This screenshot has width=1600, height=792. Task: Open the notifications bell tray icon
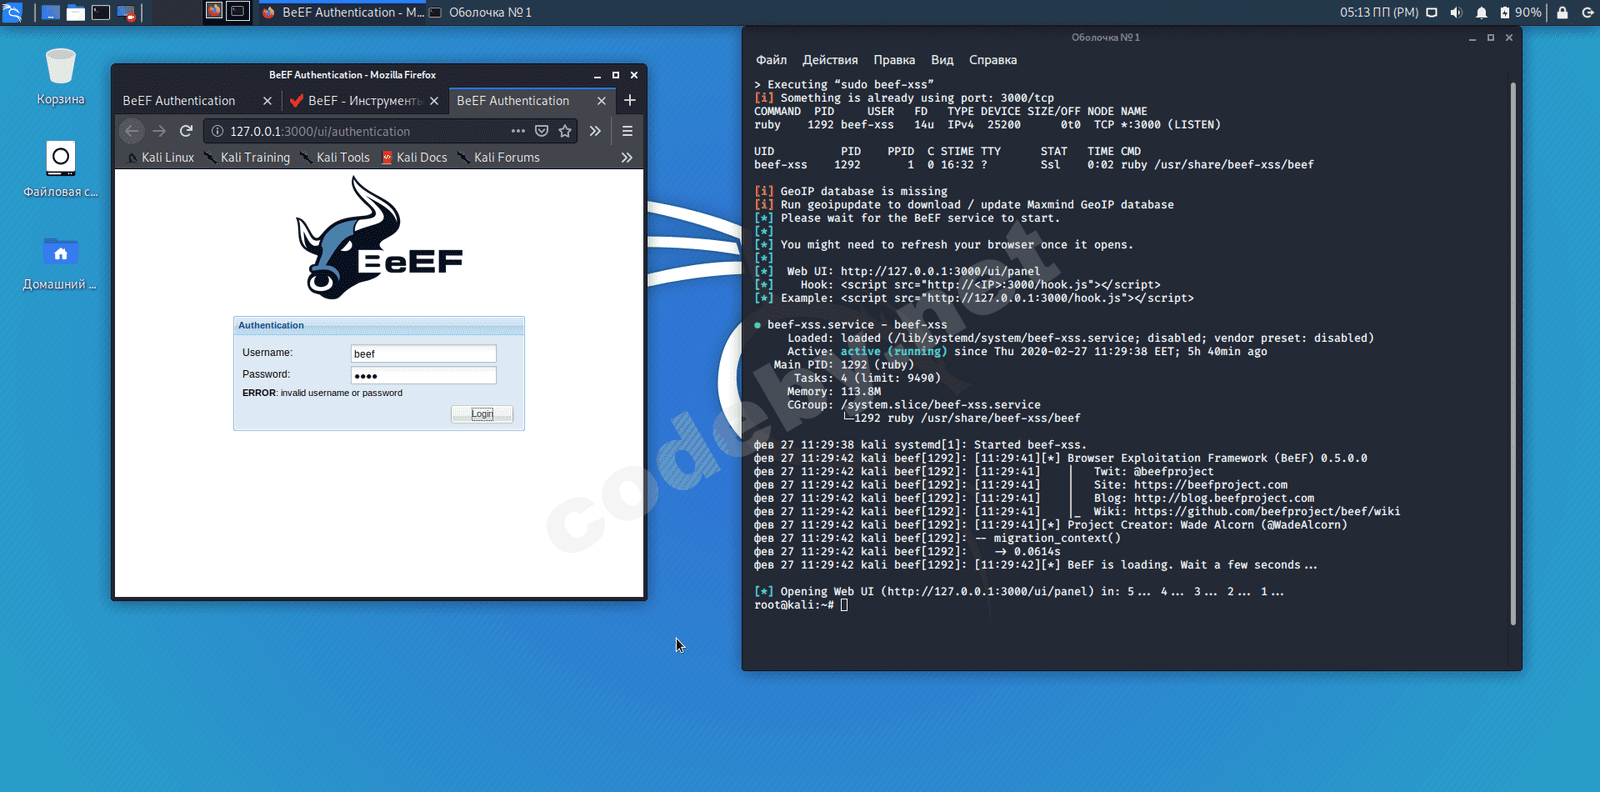[x=1481, y=13]
